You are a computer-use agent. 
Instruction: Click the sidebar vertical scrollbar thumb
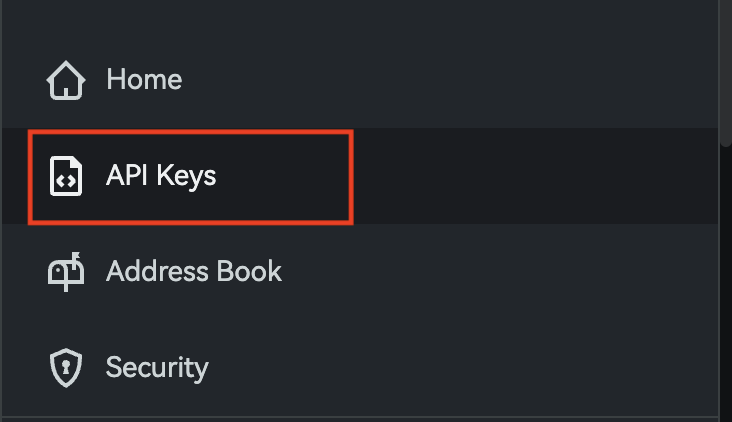726,70
